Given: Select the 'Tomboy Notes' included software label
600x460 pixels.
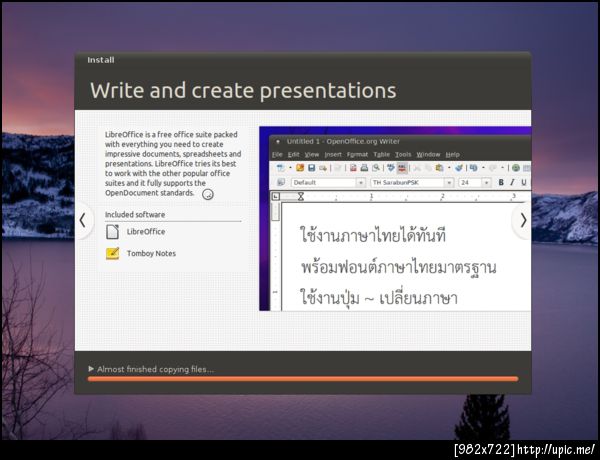Looking at the screenshot, I should (x=152, y=253).
